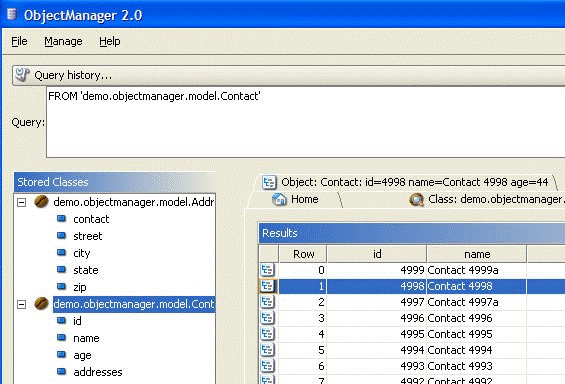Click the field icon next to age
The width and height of the screenshot is (565, 384).
tap(62, 354)
